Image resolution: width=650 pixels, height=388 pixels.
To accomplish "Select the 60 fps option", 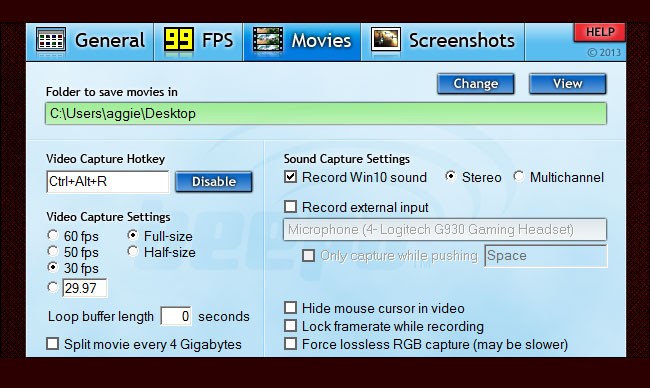I will click(53, 235).
